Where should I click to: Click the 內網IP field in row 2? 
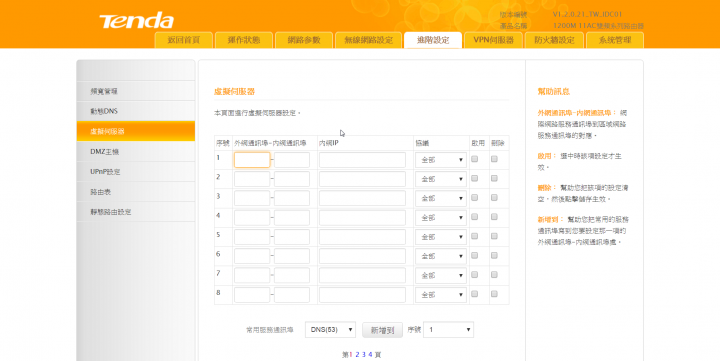click(362, 179)
